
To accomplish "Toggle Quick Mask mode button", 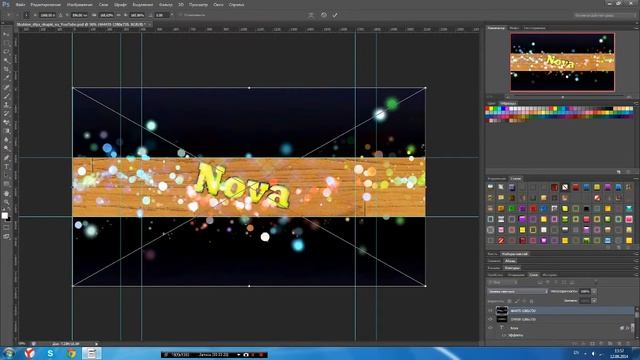I will point(7,227).
